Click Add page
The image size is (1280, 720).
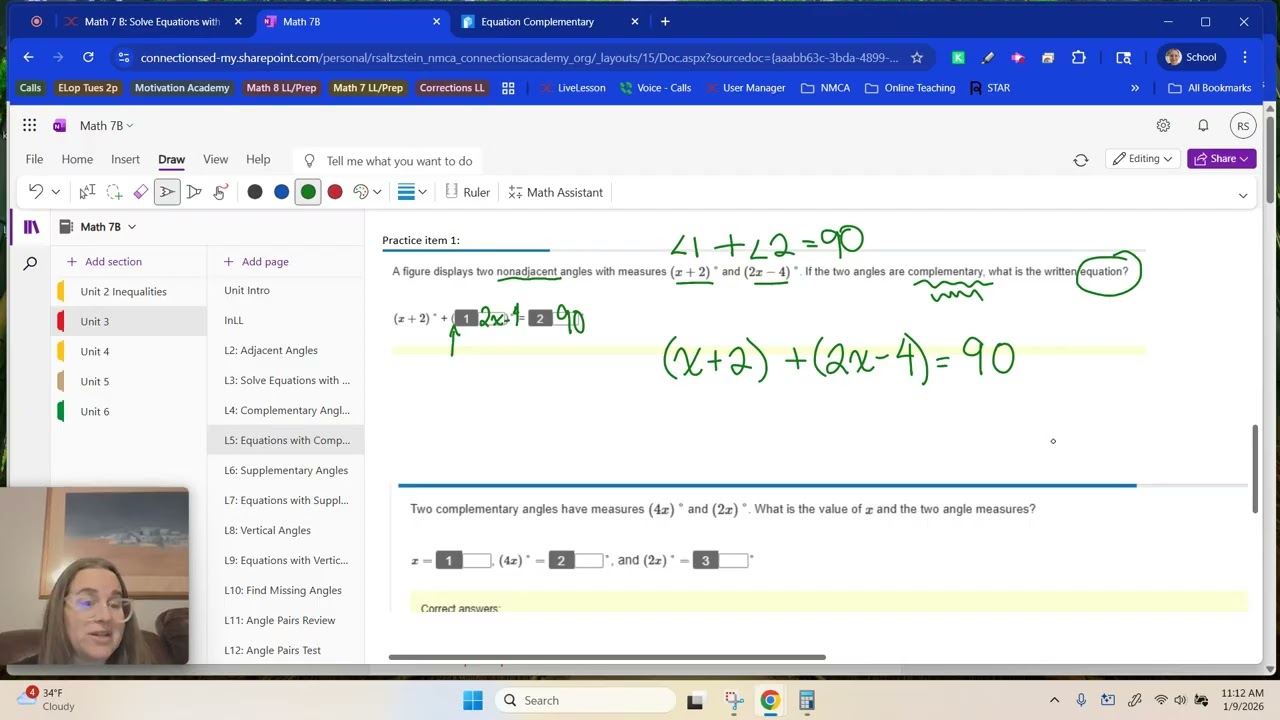click(x=256, y=261)
